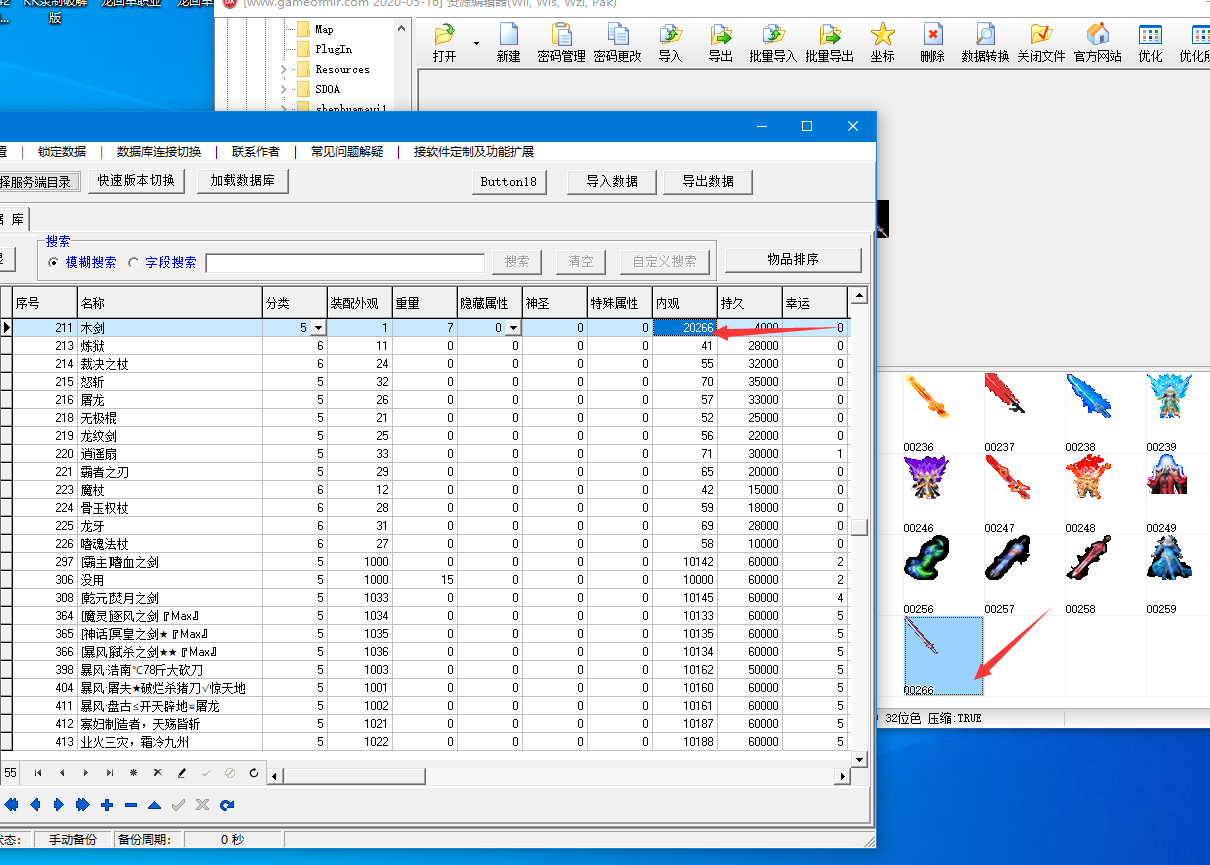
Task: Open the dropdown arrow beside 打开
Action: tap(476, 44)
